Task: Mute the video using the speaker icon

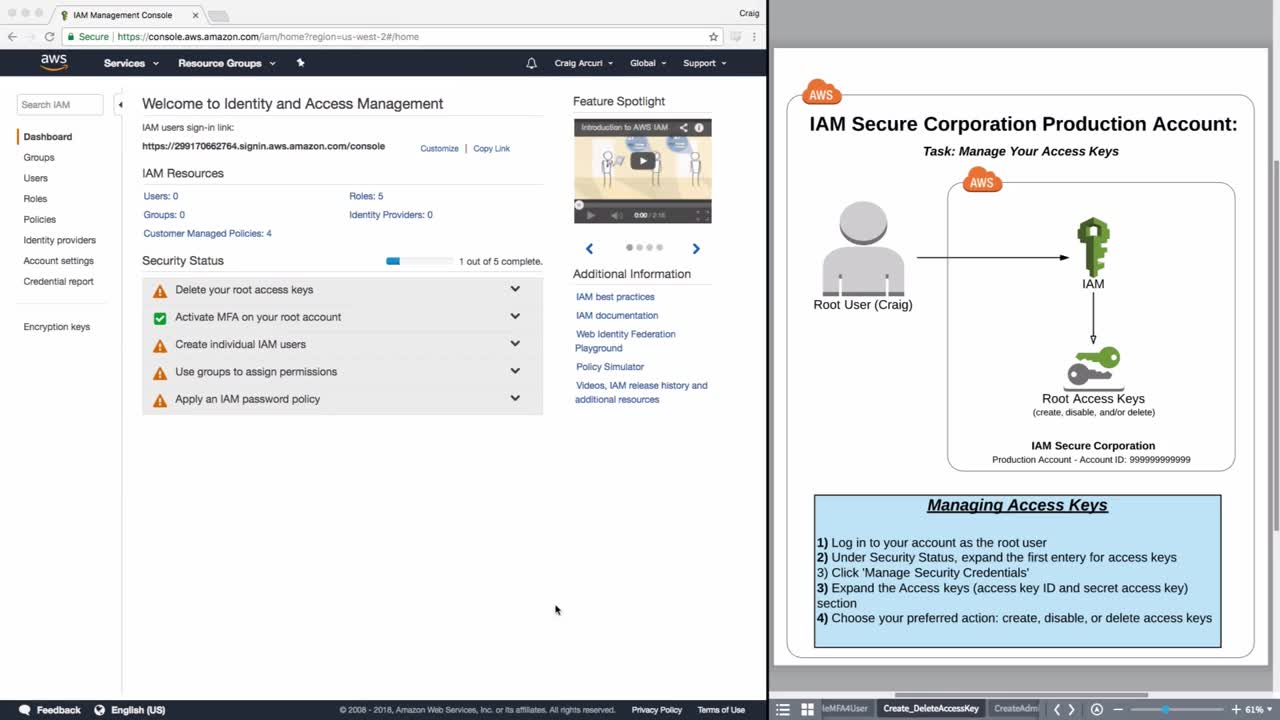Action: pyautogui.click(x=616, y=215)
